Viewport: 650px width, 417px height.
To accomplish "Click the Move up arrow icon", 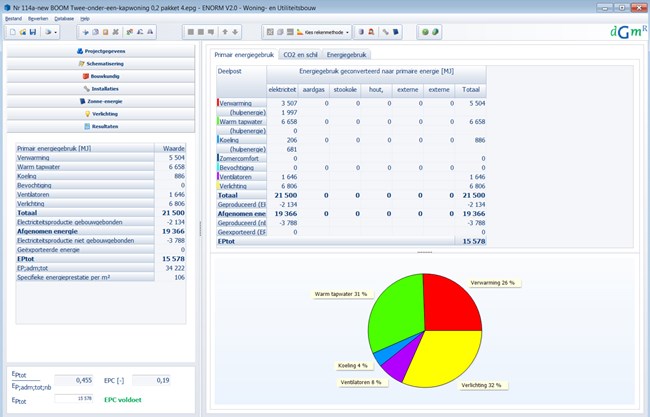I will pos(225,32).
